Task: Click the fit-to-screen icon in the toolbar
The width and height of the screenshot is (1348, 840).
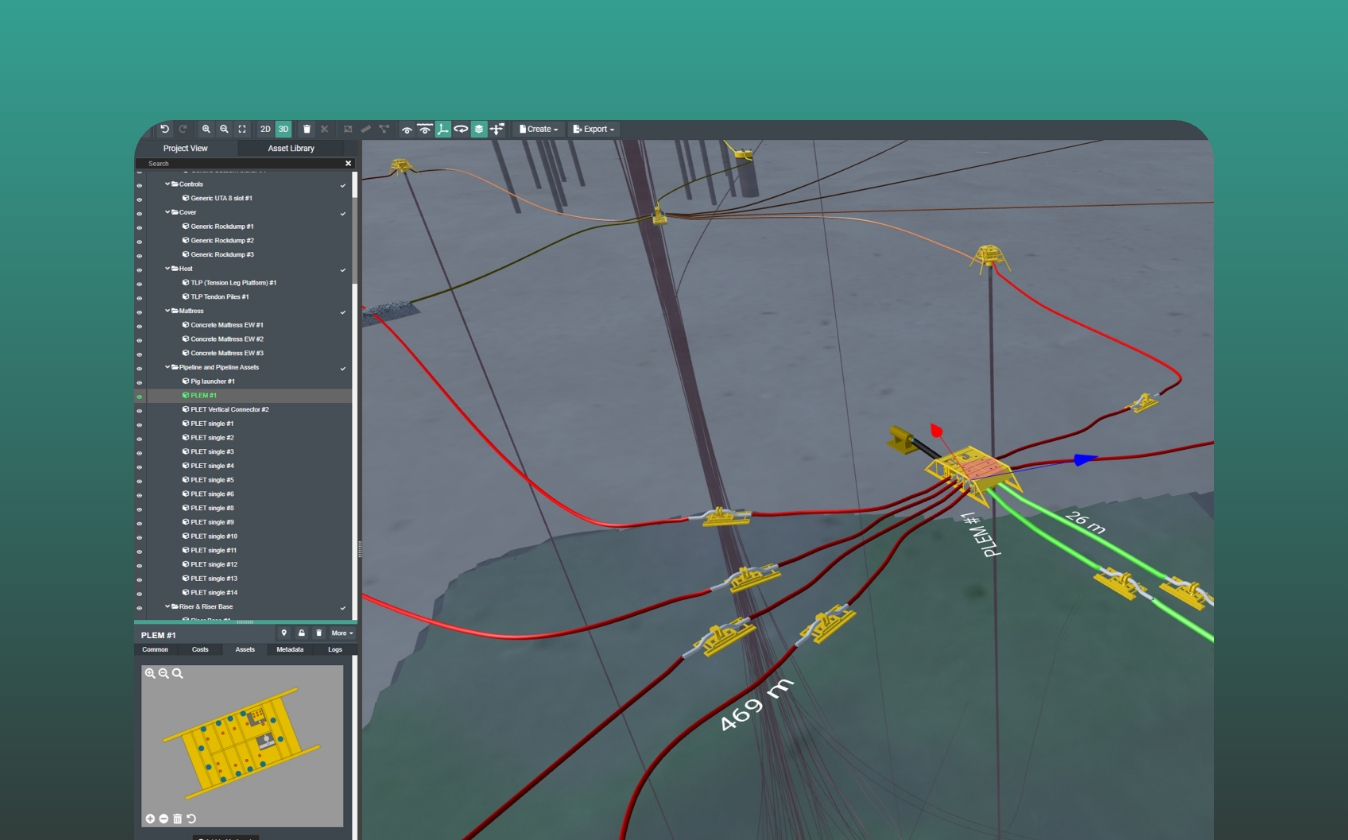Action: pyautogui.click(x=242, y=129)
